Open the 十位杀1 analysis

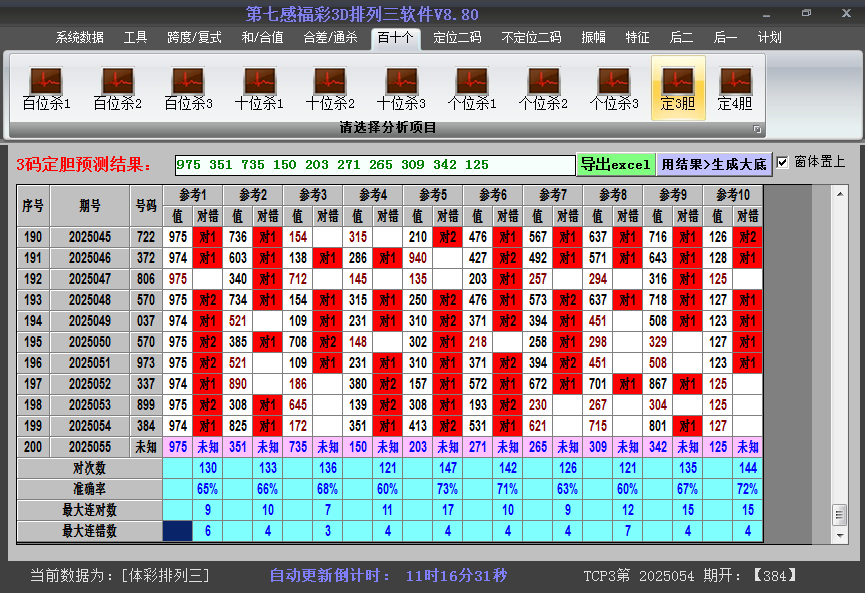(259, 88)
